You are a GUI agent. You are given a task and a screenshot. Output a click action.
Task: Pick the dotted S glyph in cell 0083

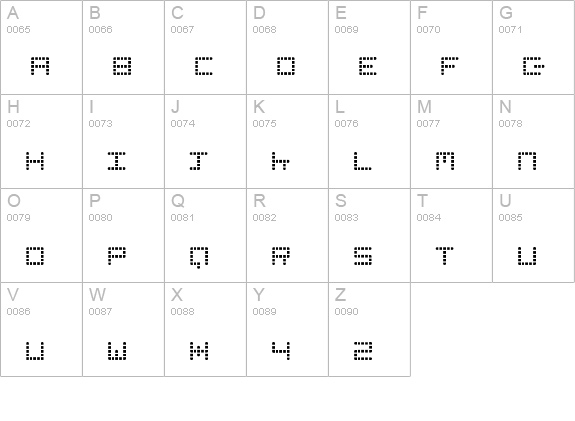coord(363,255)
